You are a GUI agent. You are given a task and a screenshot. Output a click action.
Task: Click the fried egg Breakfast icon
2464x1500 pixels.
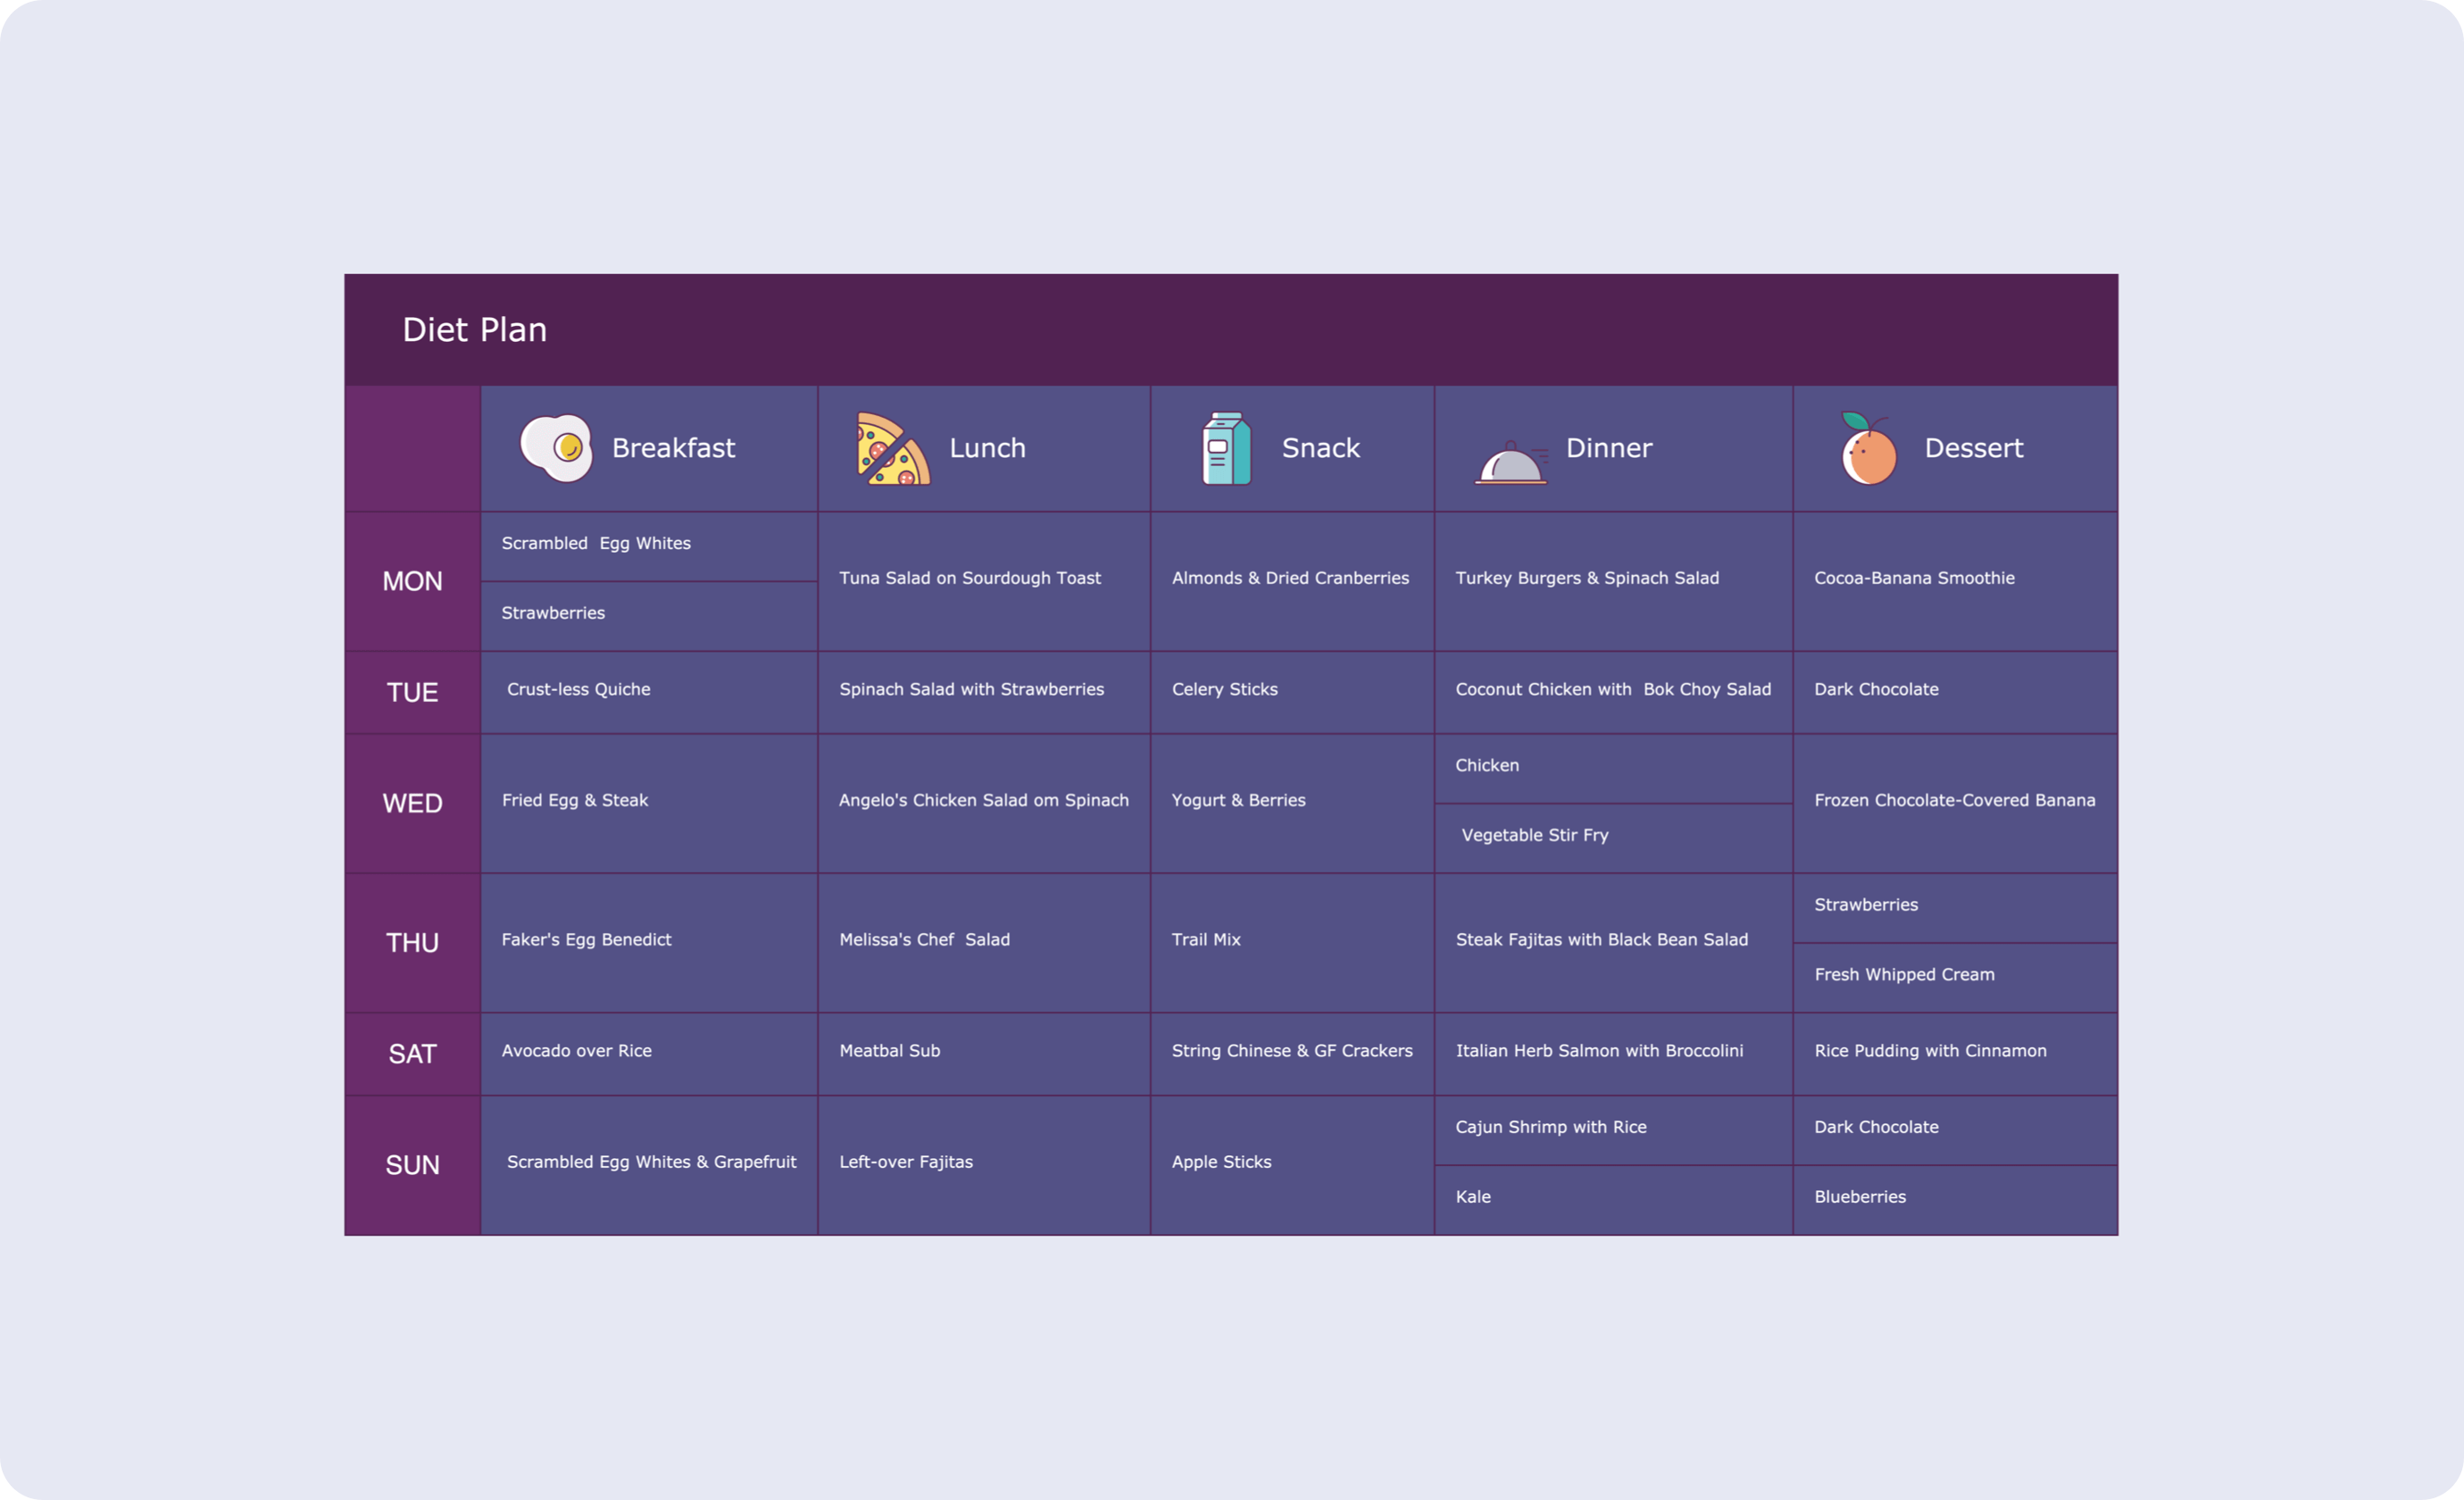pyautogui.click(x=556, y=448)
